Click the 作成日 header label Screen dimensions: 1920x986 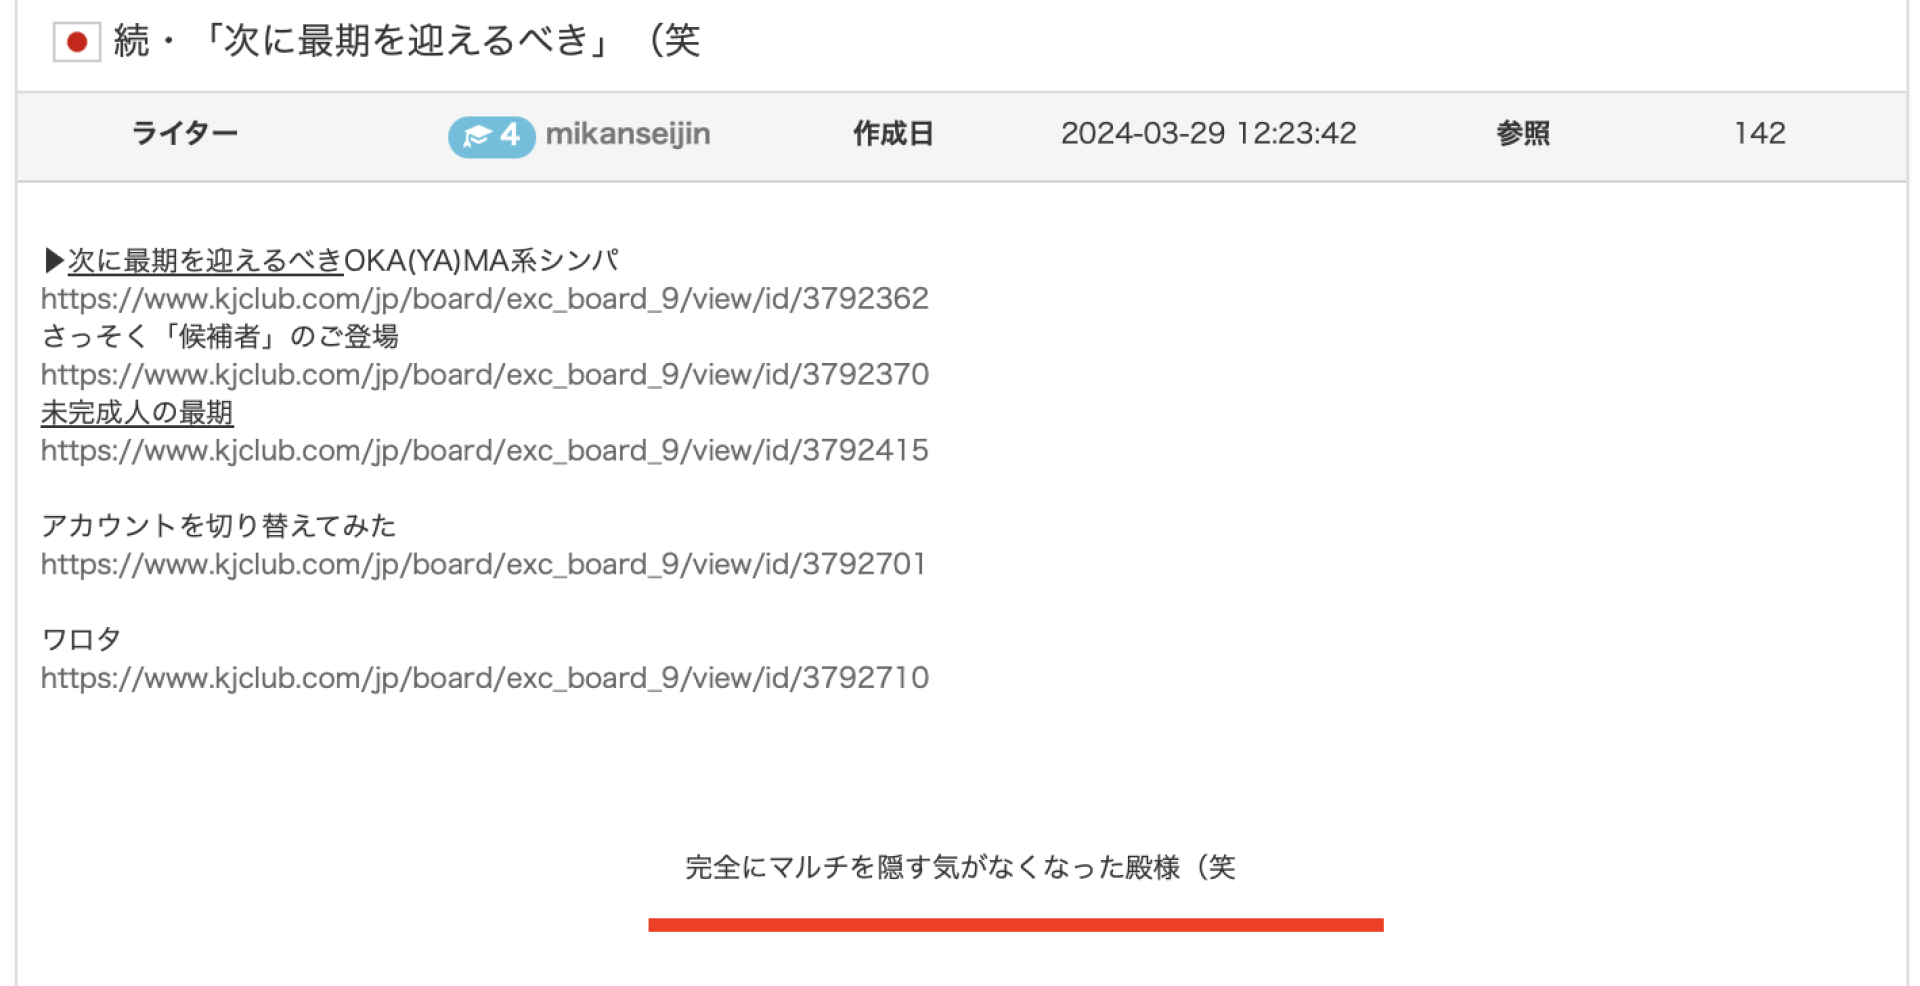point(892,134)
